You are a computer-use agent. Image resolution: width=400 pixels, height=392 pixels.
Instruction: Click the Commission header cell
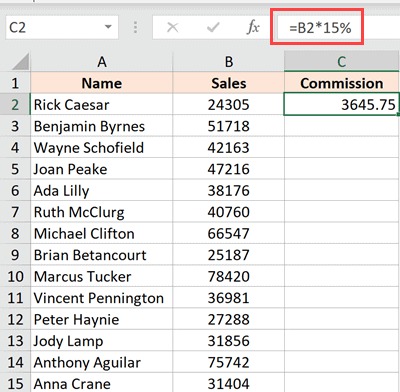[342, 83]
